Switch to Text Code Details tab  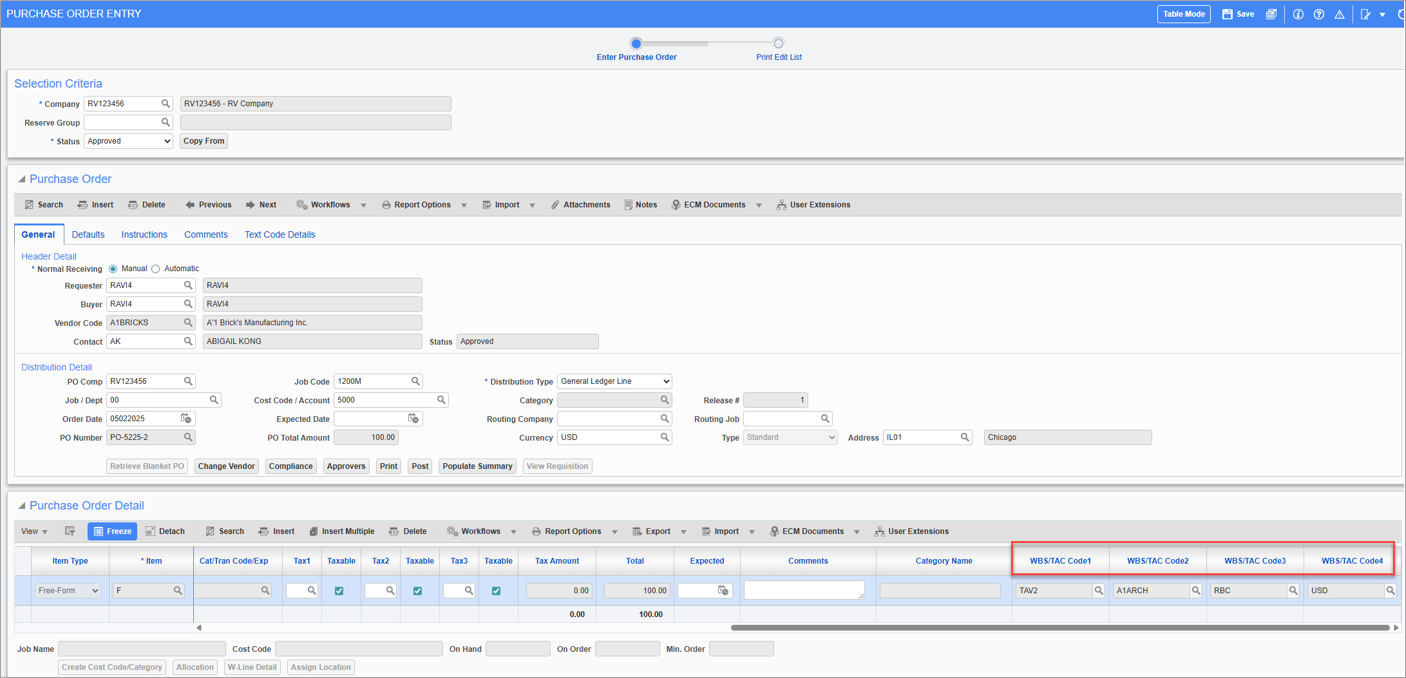(x=280, y=235)
